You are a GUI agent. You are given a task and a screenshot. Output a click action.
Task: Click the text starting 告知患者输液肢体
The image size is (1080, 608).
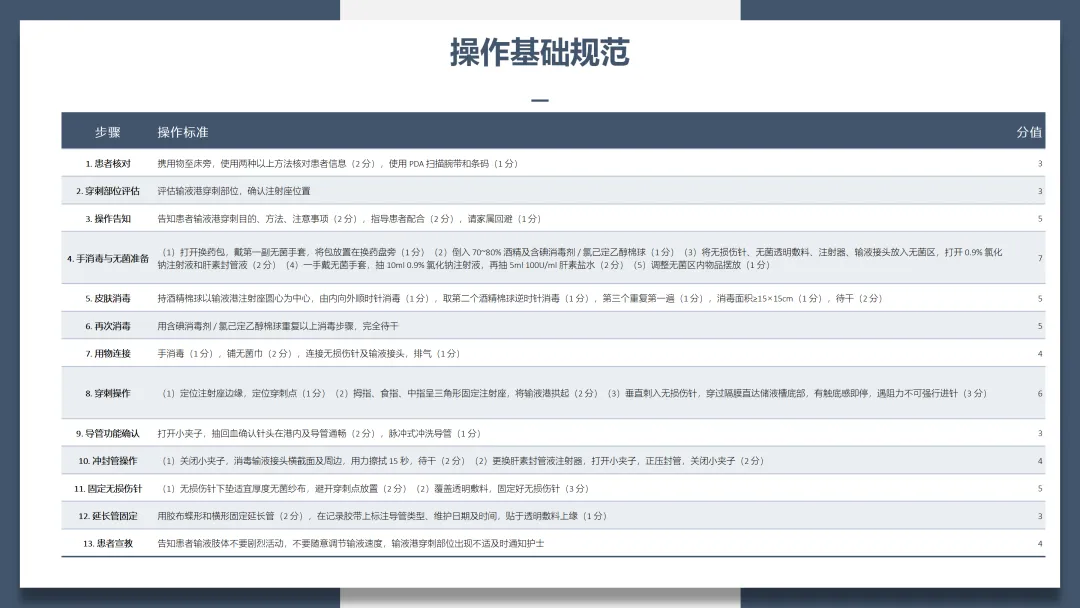point(351,544)
